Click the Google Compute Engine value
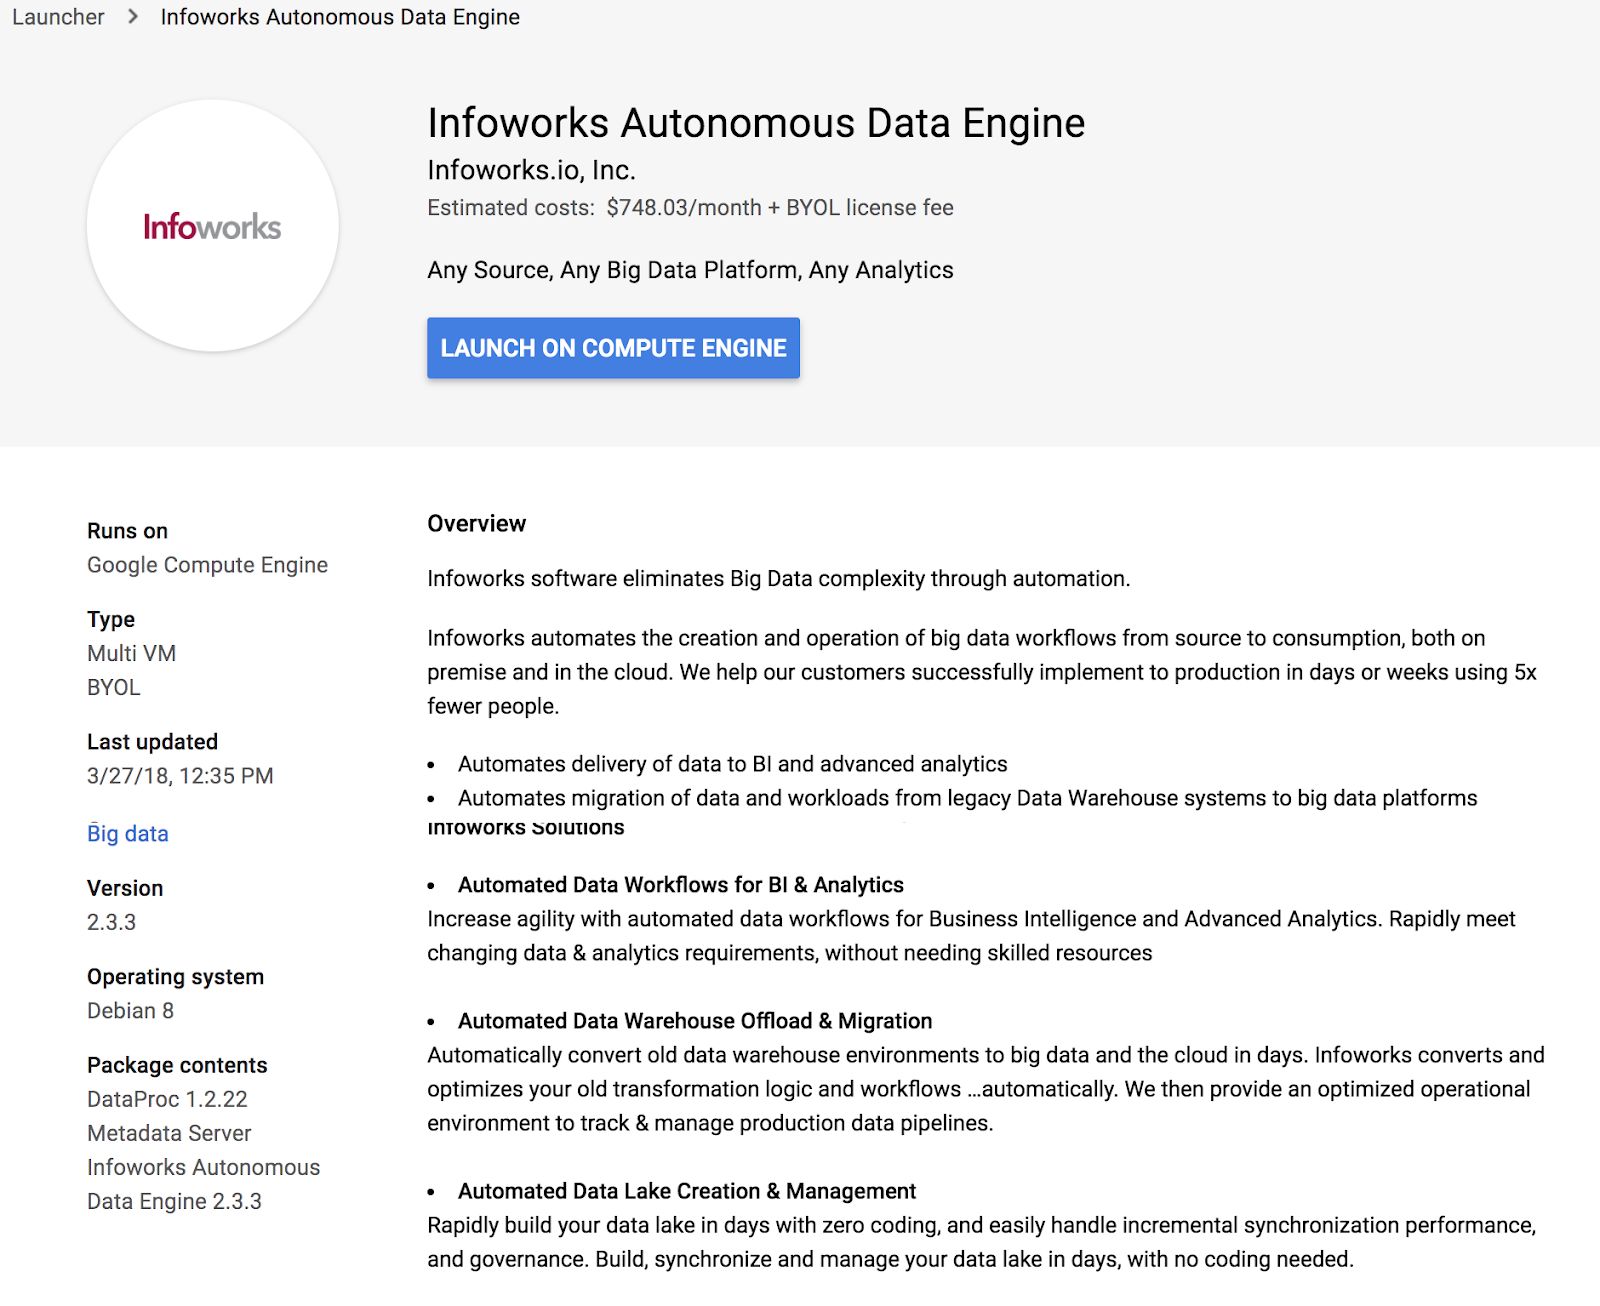The height and width of the screenshot is (1306, 1600). pos(207,565)
